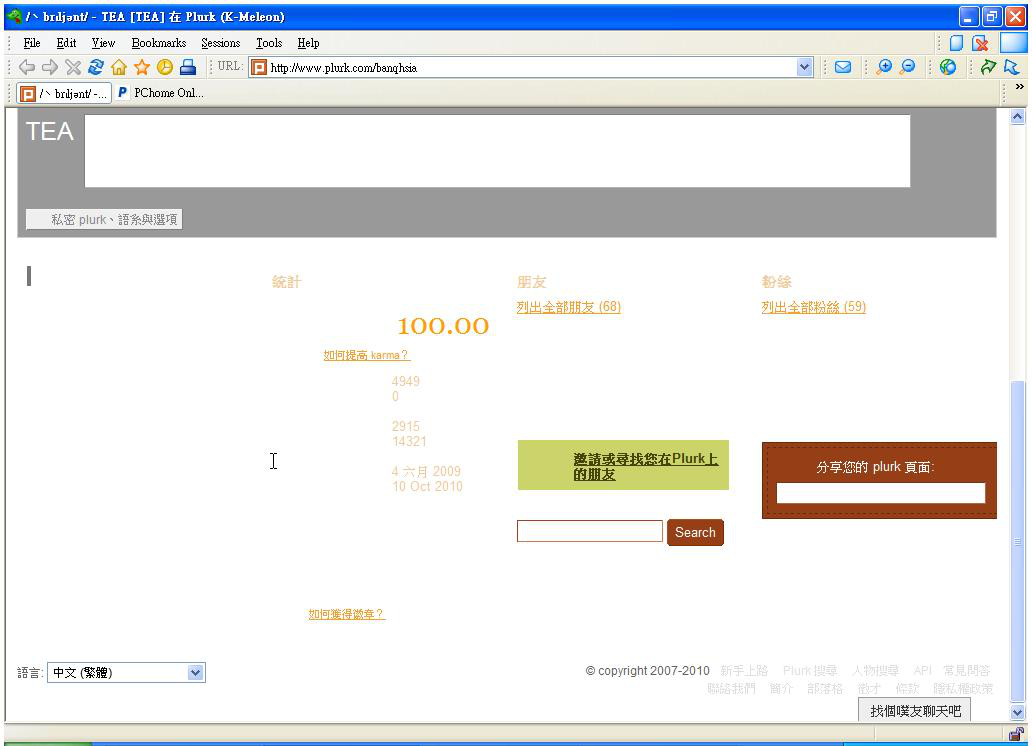The image size is (1032, 746).
Task: Open Plurk 搜尋 footer link
Action: pos(810,670)
